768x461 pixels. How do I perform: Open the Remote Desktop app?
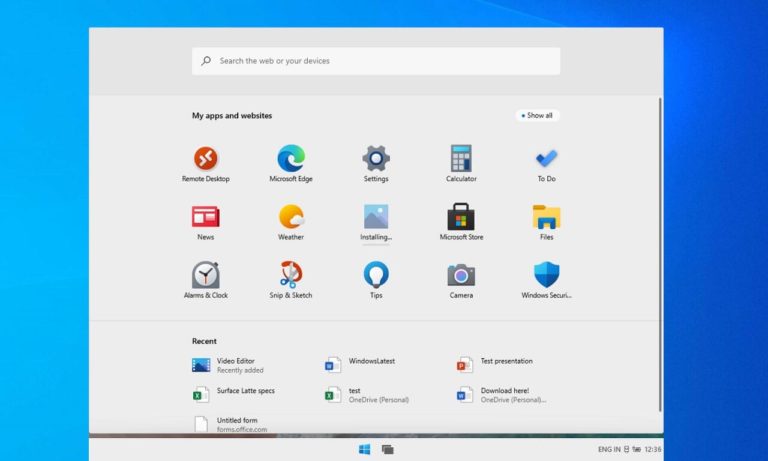point(206,164)
